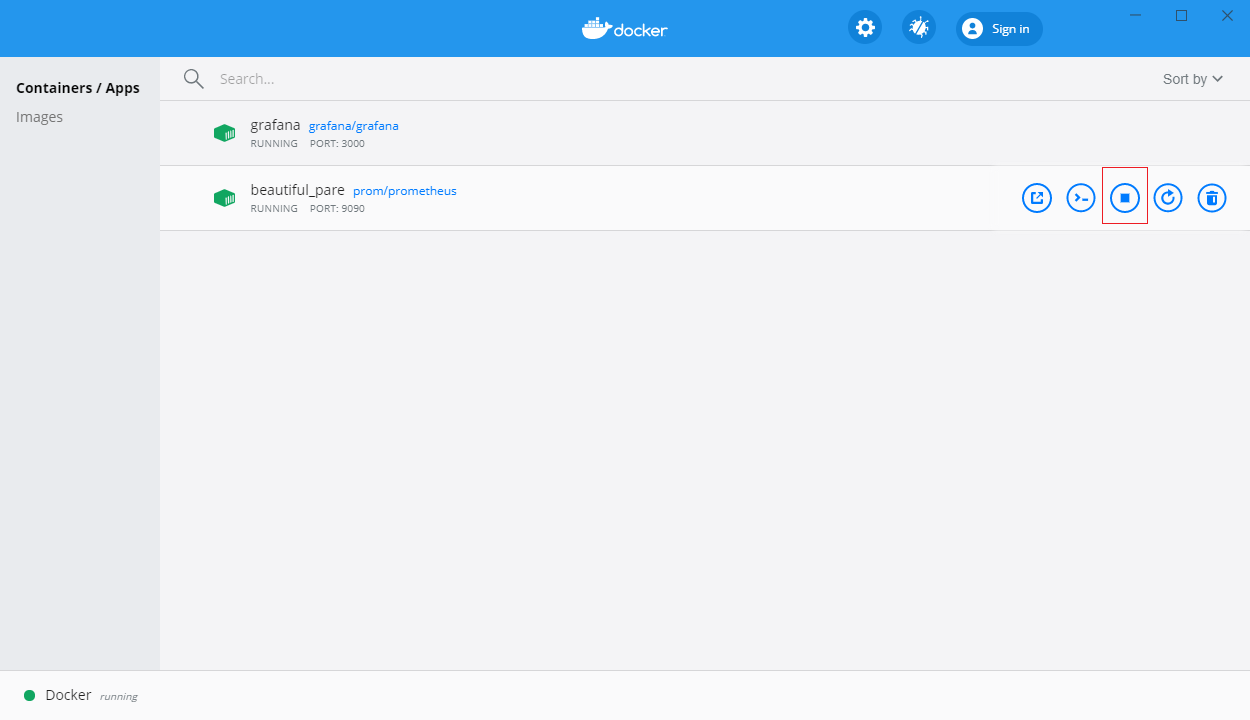
Task: Click the user avatar icon in Sign in
Action: tap(972, 29)
